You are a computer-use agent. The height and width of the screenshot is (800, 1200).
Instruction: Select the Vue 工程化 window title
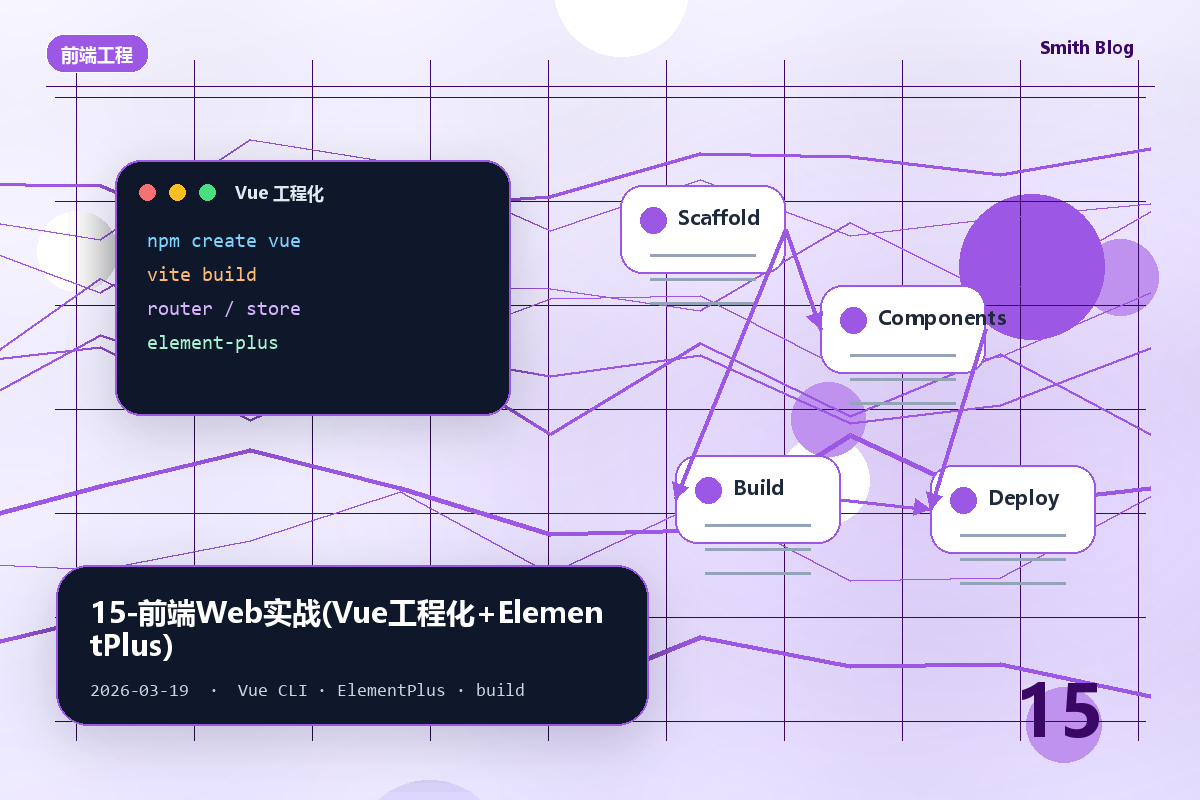[x=279, y=194]
